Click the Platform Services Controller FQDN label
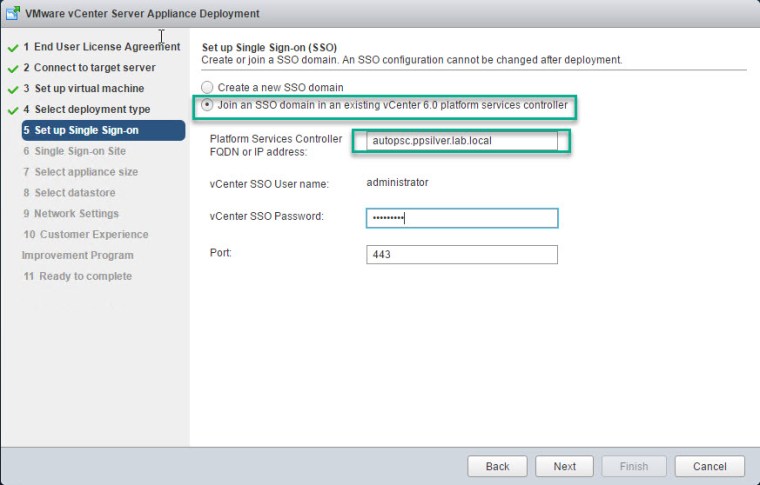This screenshot has width=760, height=485. [276, 145]
